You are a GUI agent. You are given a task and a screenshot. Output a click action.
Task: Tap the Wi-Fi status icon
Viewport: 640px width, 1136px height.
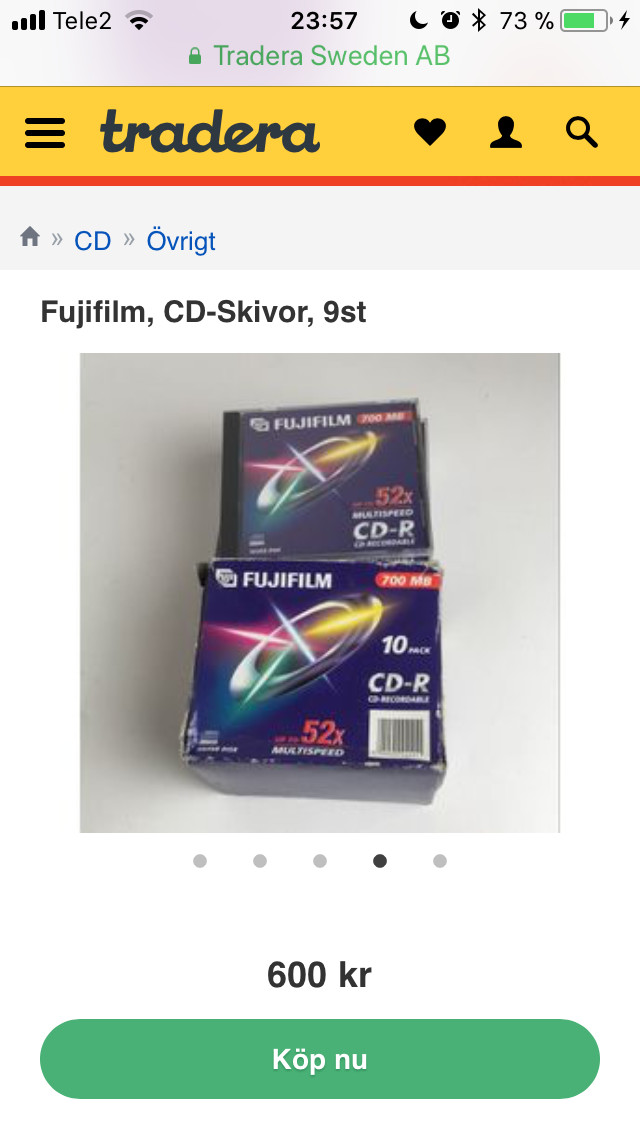[138, 20]
